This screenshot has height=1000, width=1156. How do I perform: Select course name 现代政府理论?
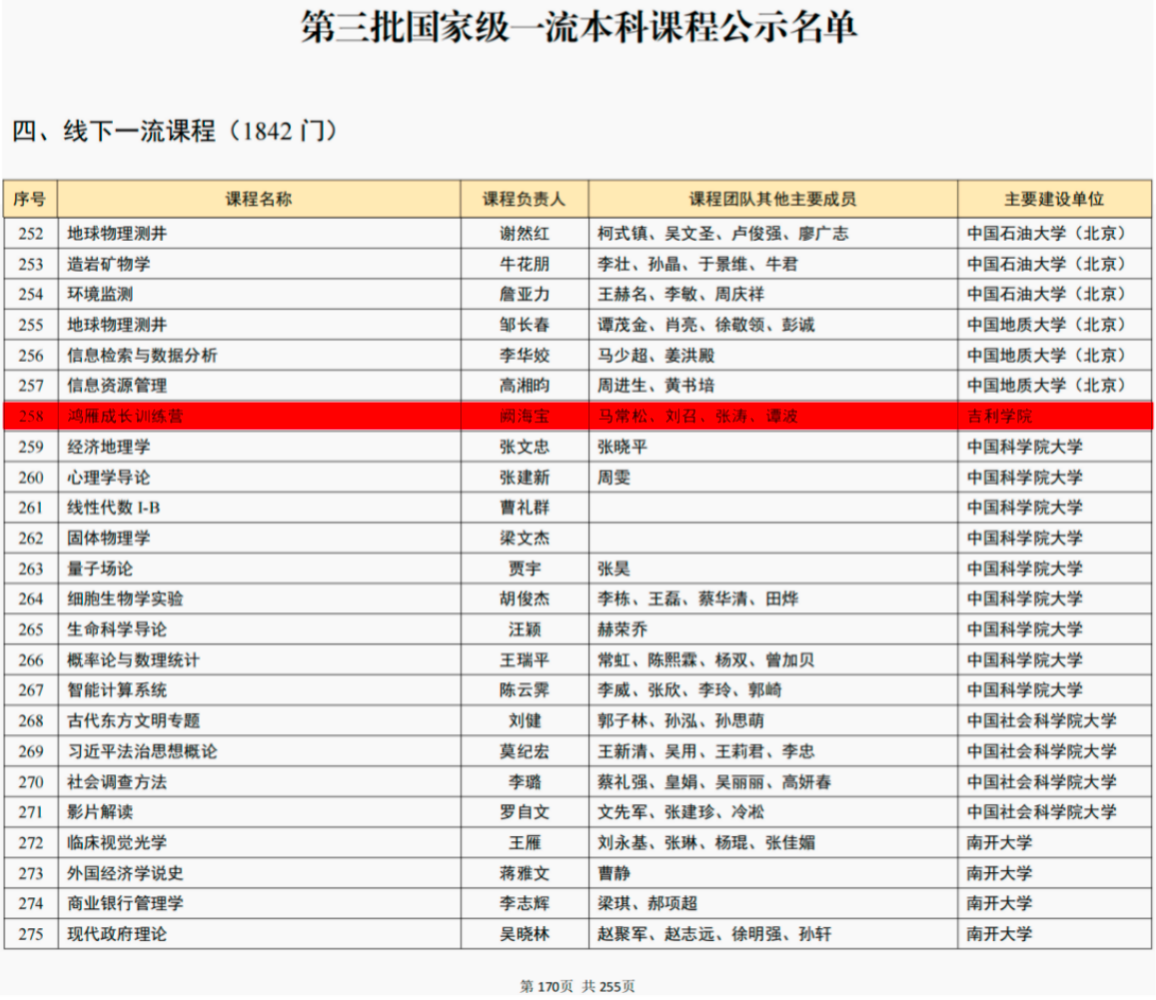117,934
